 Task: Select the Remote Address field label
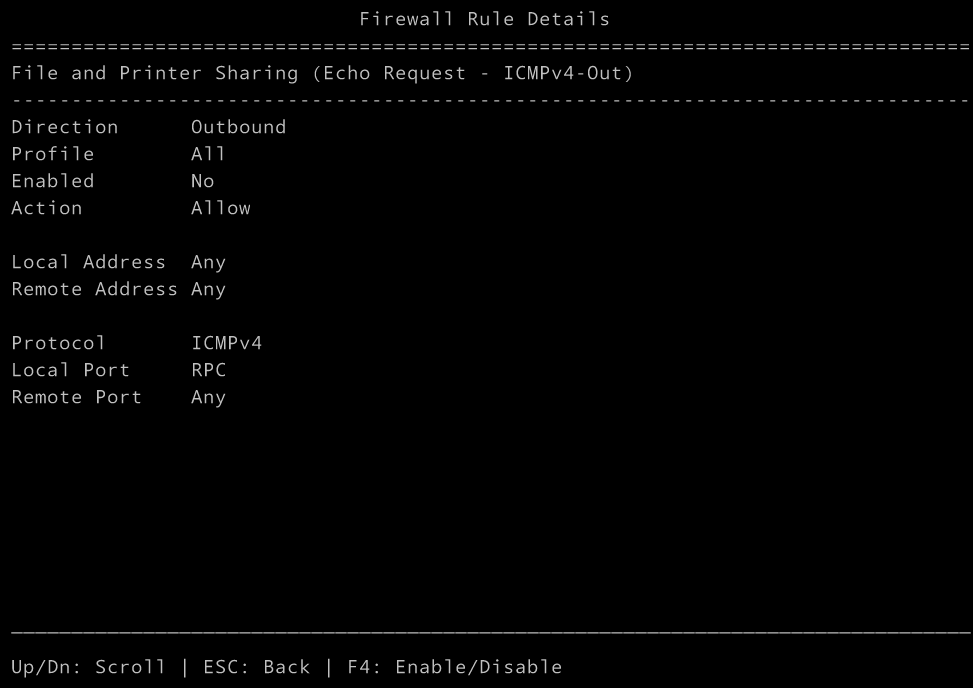[x=94, y=289]
